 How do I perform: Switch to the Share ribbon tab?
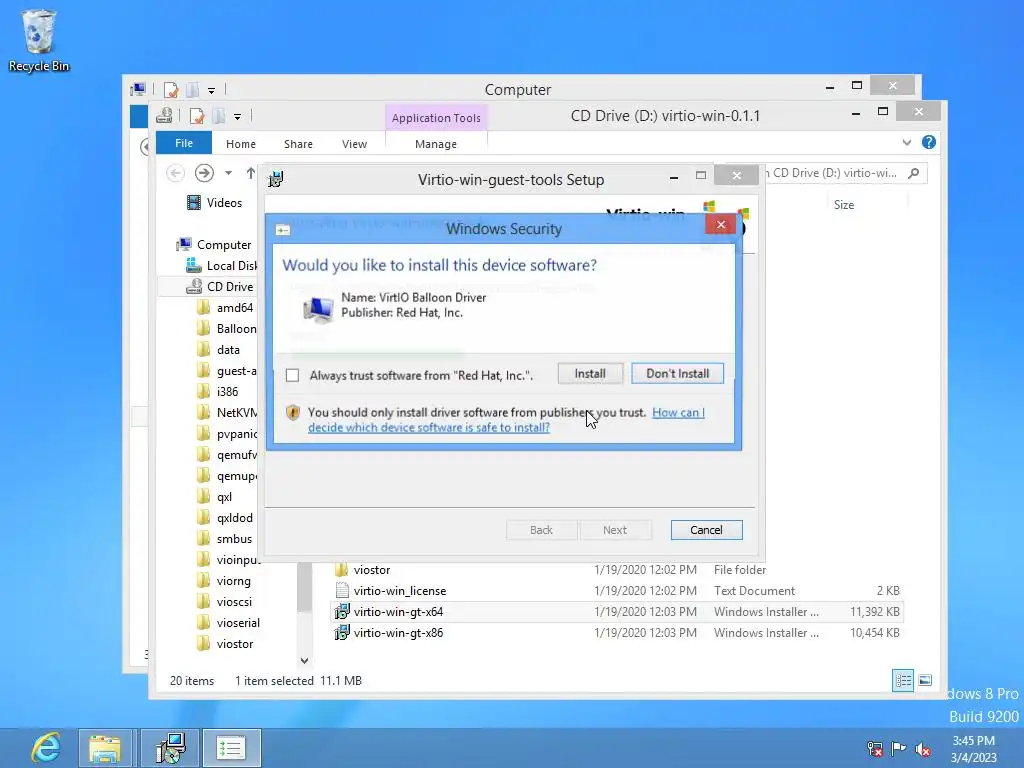[298, 144]
